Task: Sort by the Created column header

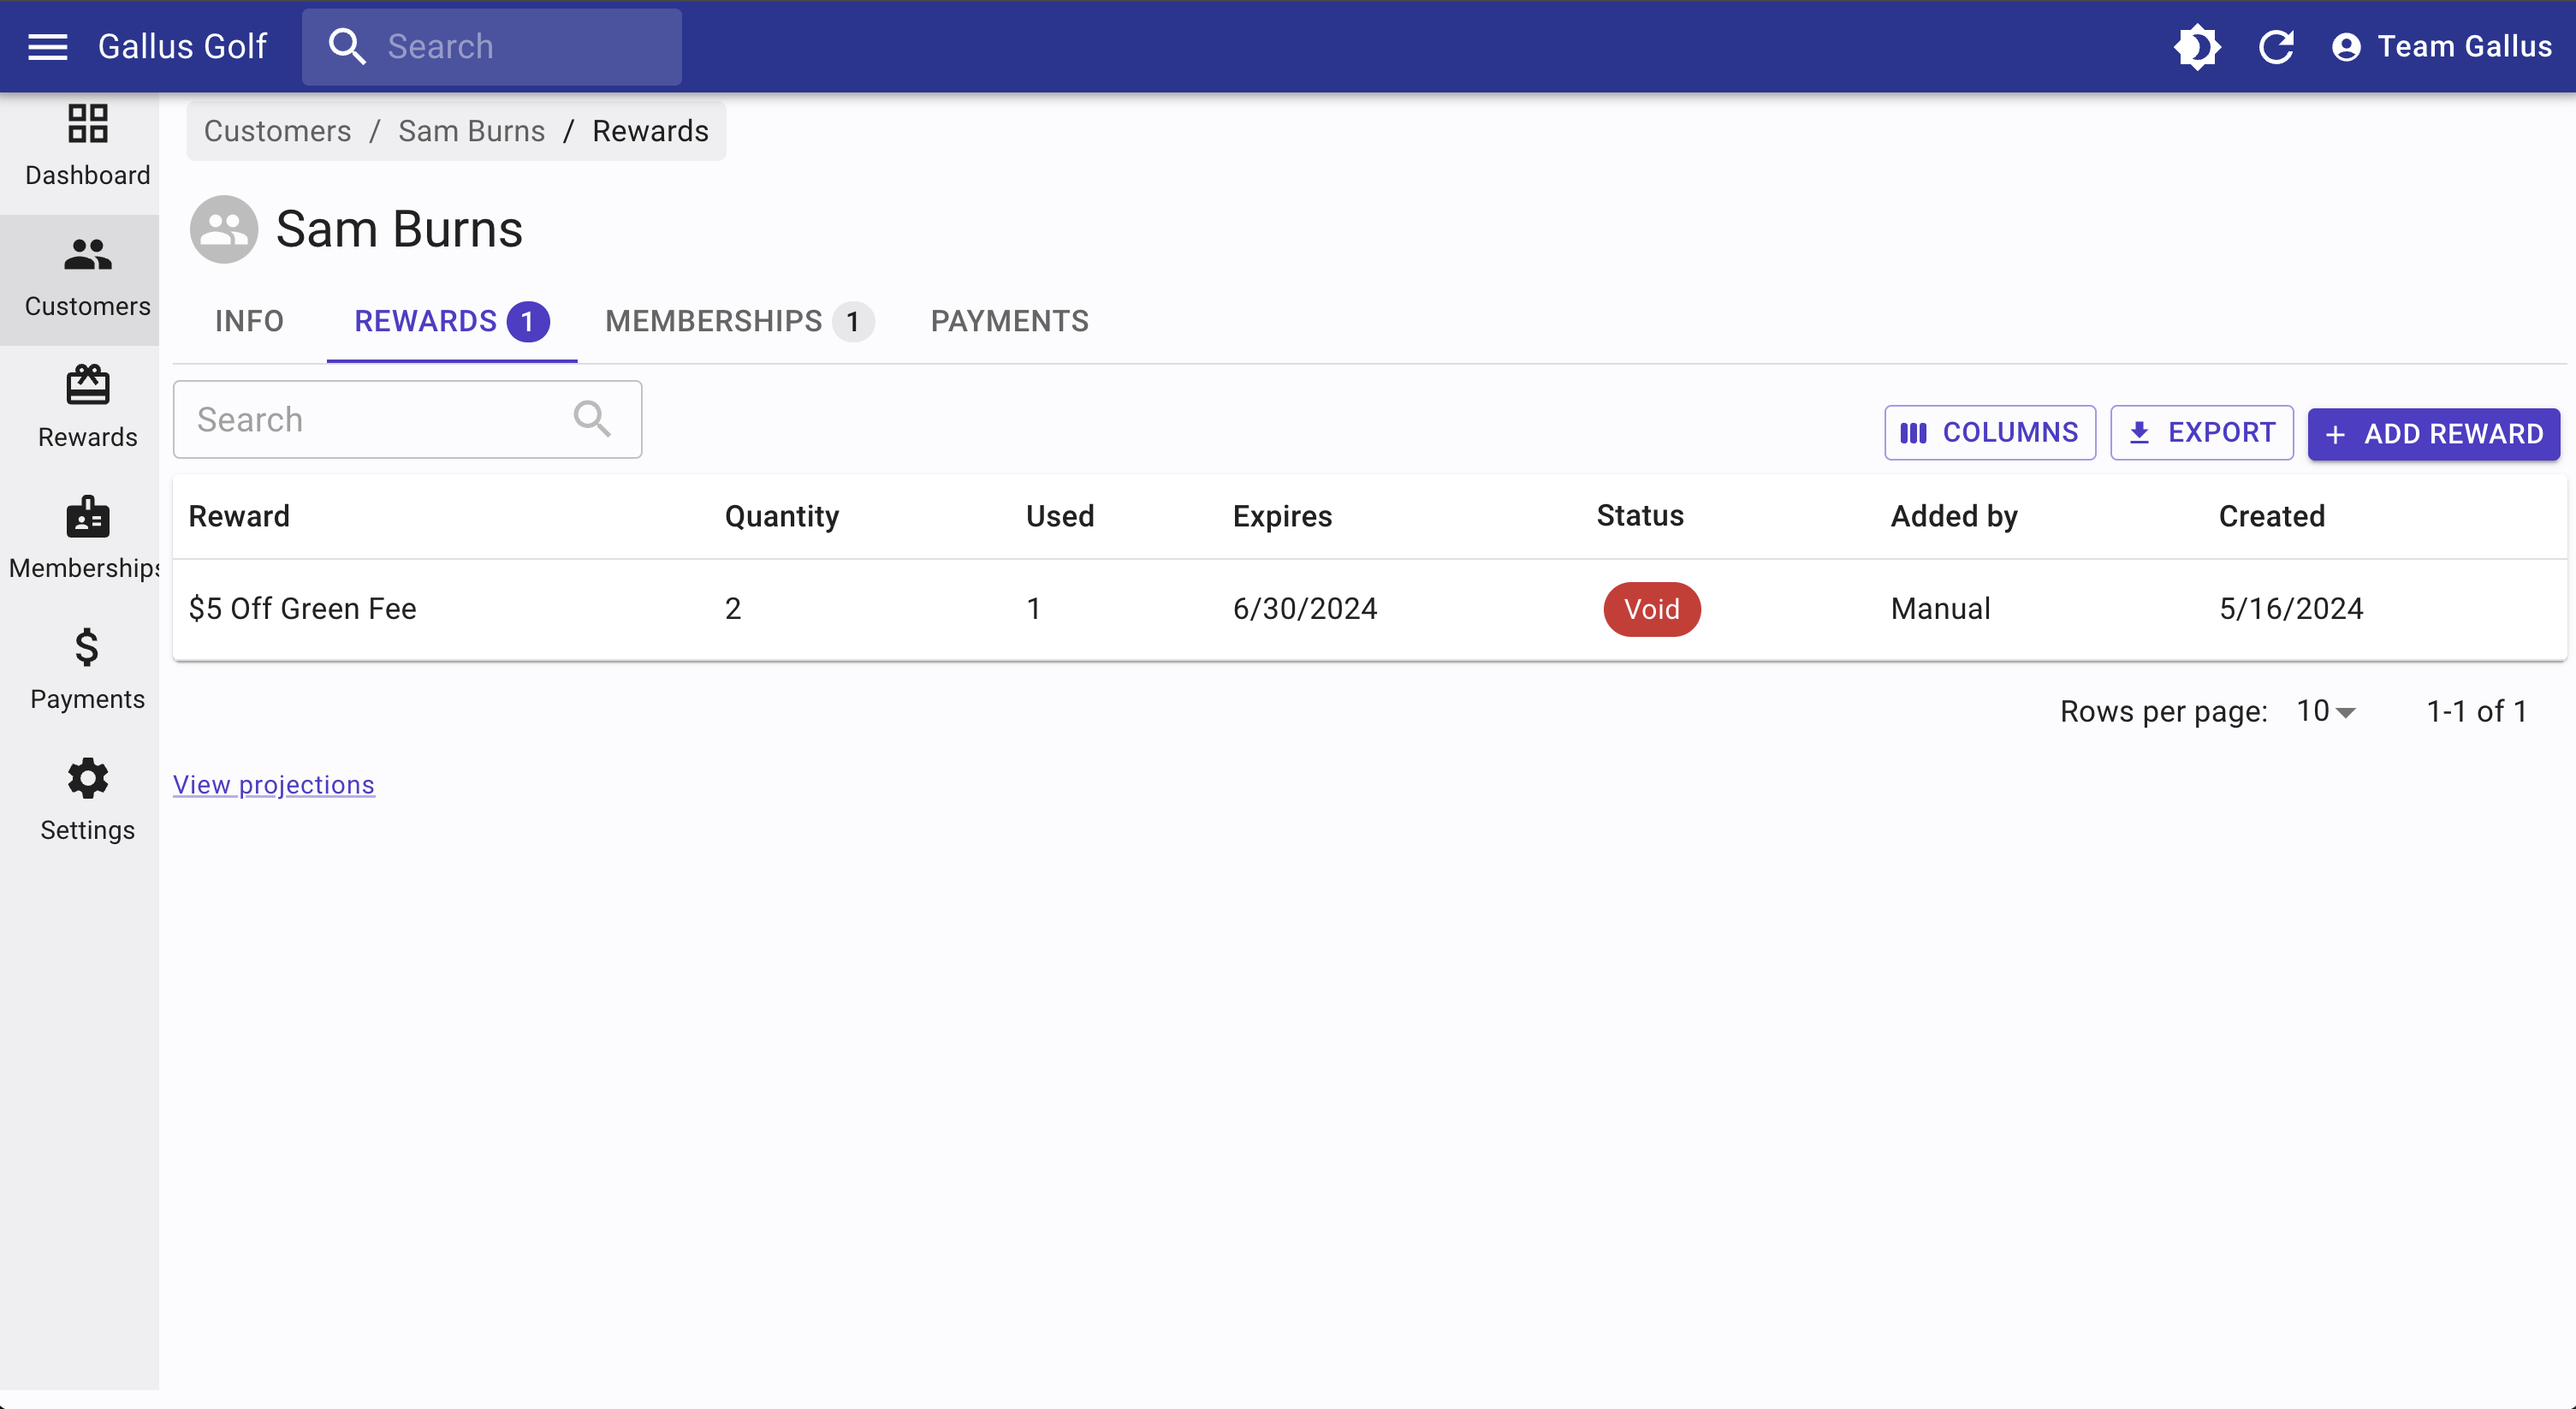Action: click(x=2272, y=516)
